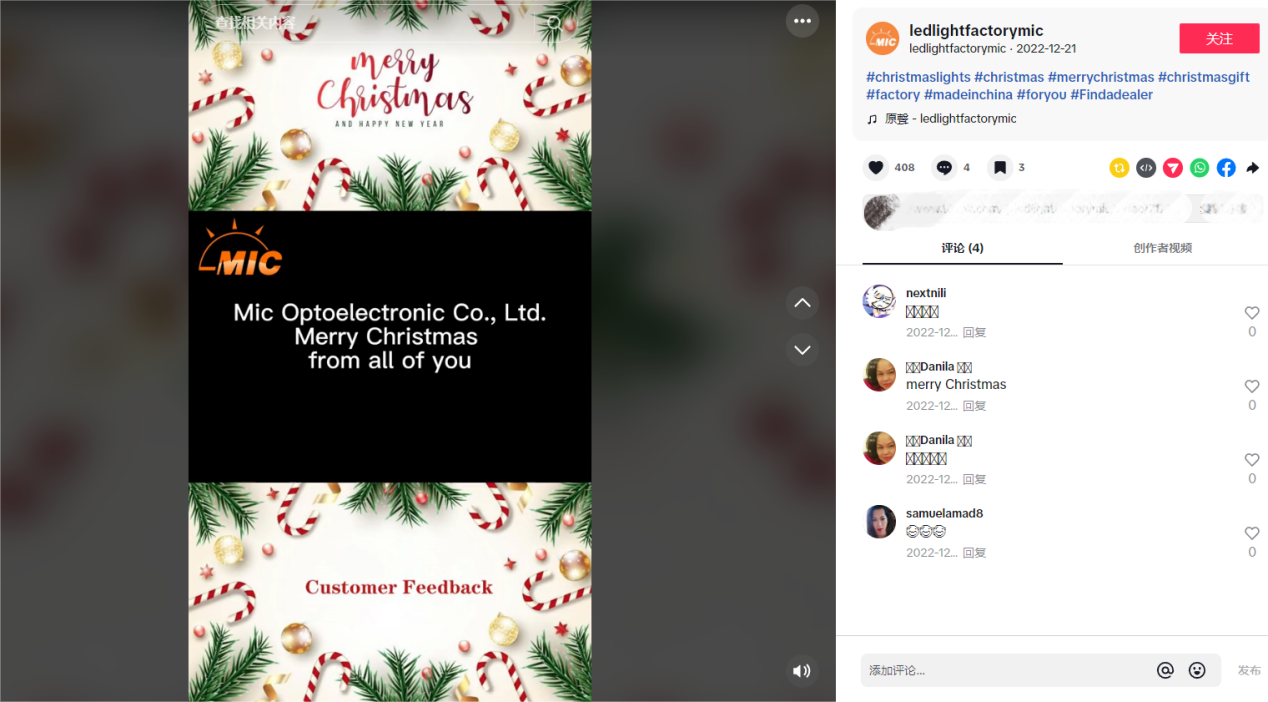Select the 评论 (4) tab
The height and width of the screenshot is (702, 1268).
tap(962, 248)
